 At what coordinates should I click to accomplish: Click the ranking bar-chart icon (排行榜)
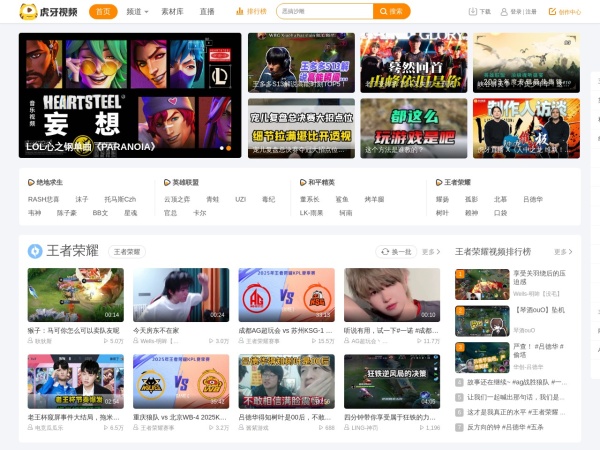coord(239,12)
